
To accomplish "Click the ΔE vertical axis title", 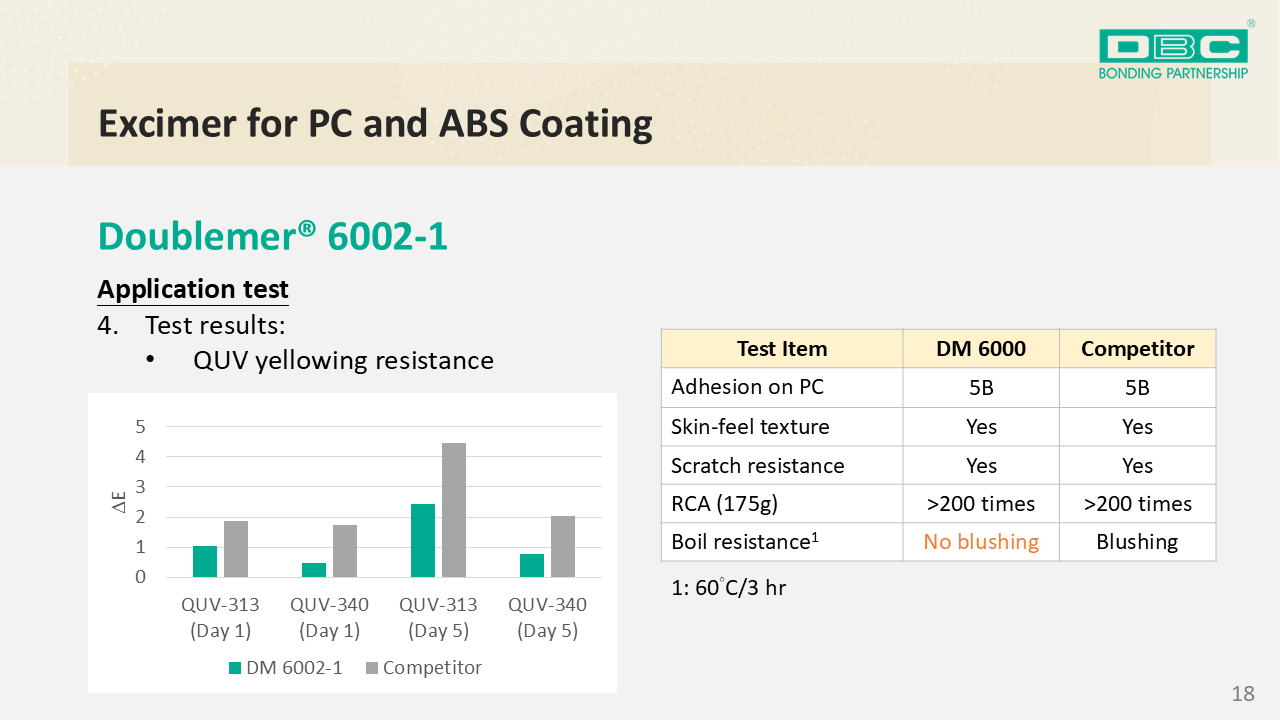I will click(x=119, y=501).
